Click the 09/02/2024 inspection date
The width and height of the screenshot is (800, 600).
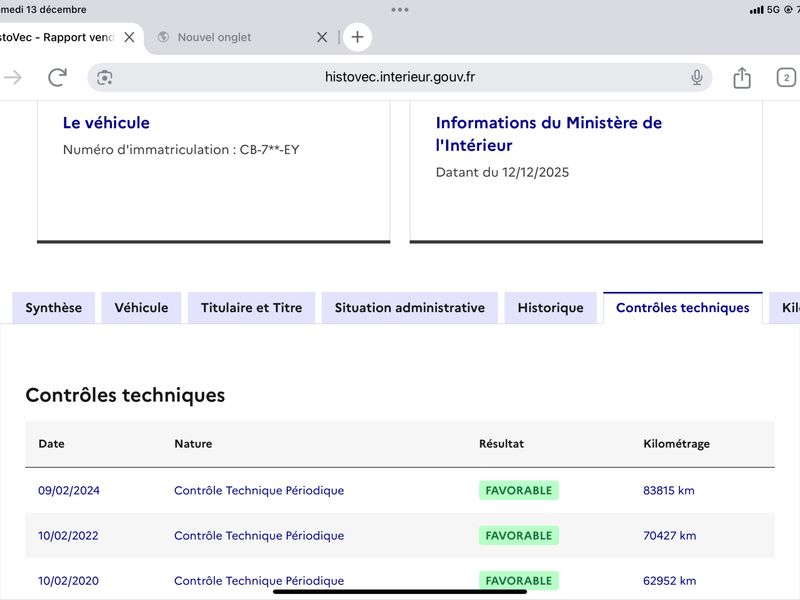69,490
